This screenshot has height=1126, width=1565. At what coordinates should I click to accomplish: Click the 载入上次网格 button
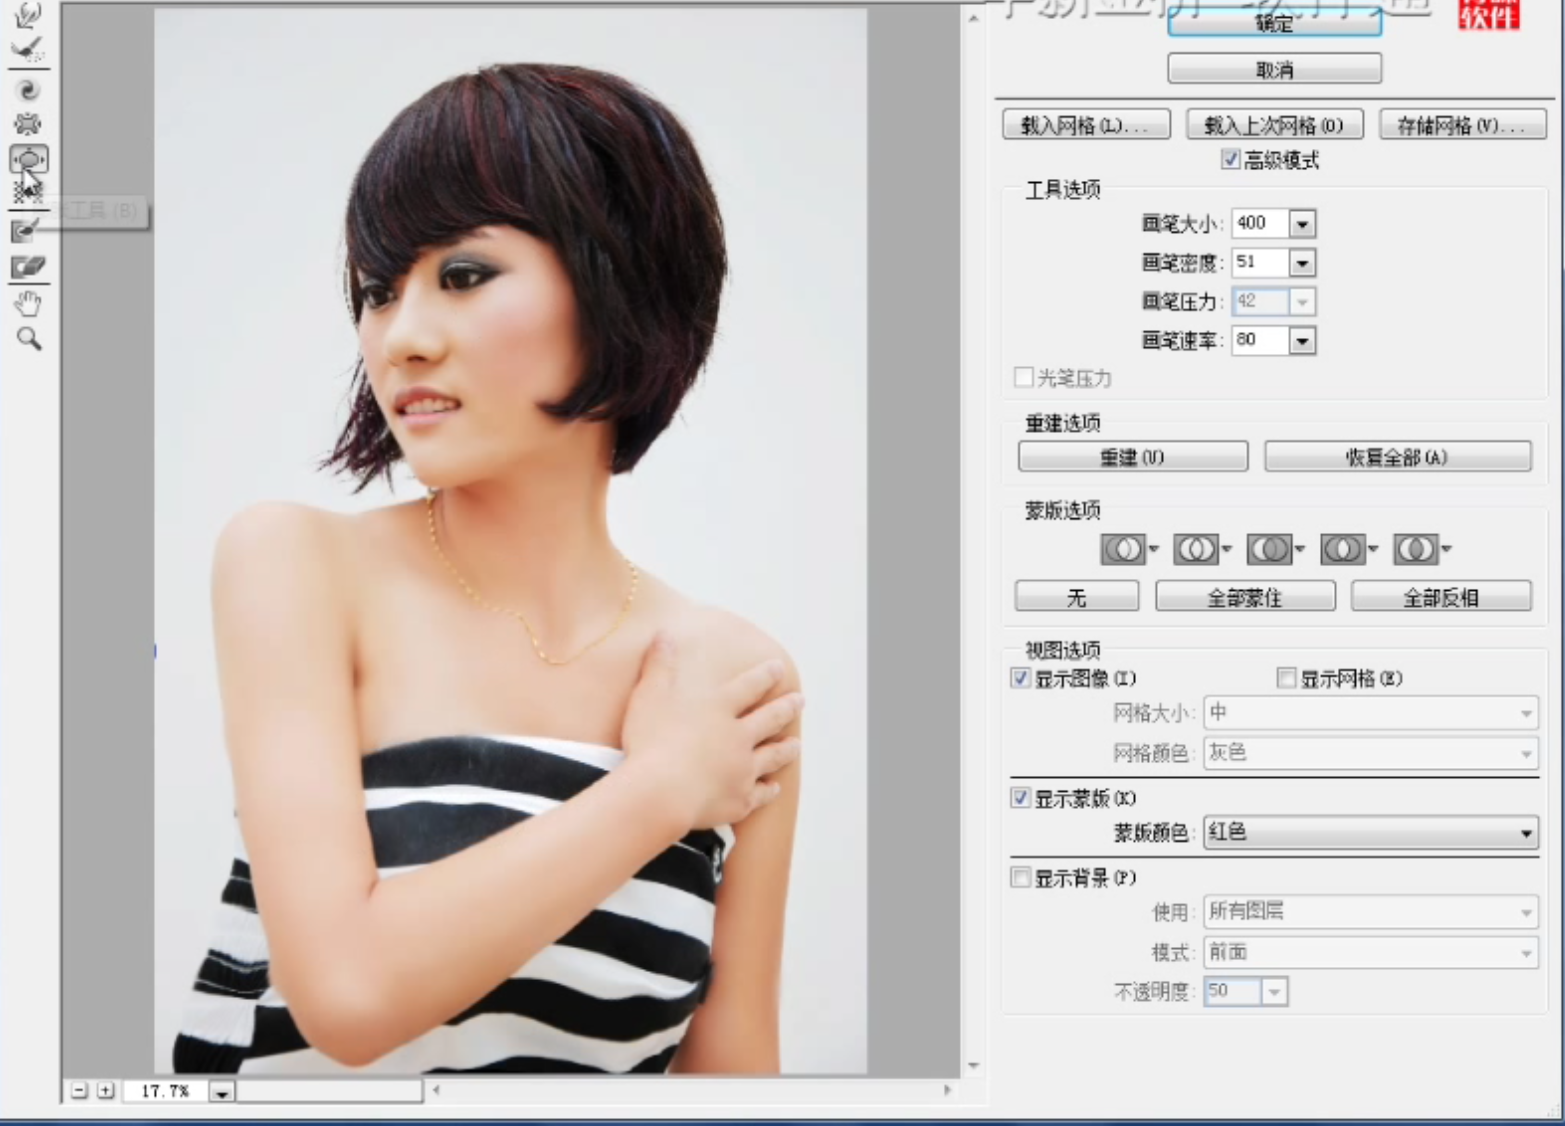[1274, 125]
